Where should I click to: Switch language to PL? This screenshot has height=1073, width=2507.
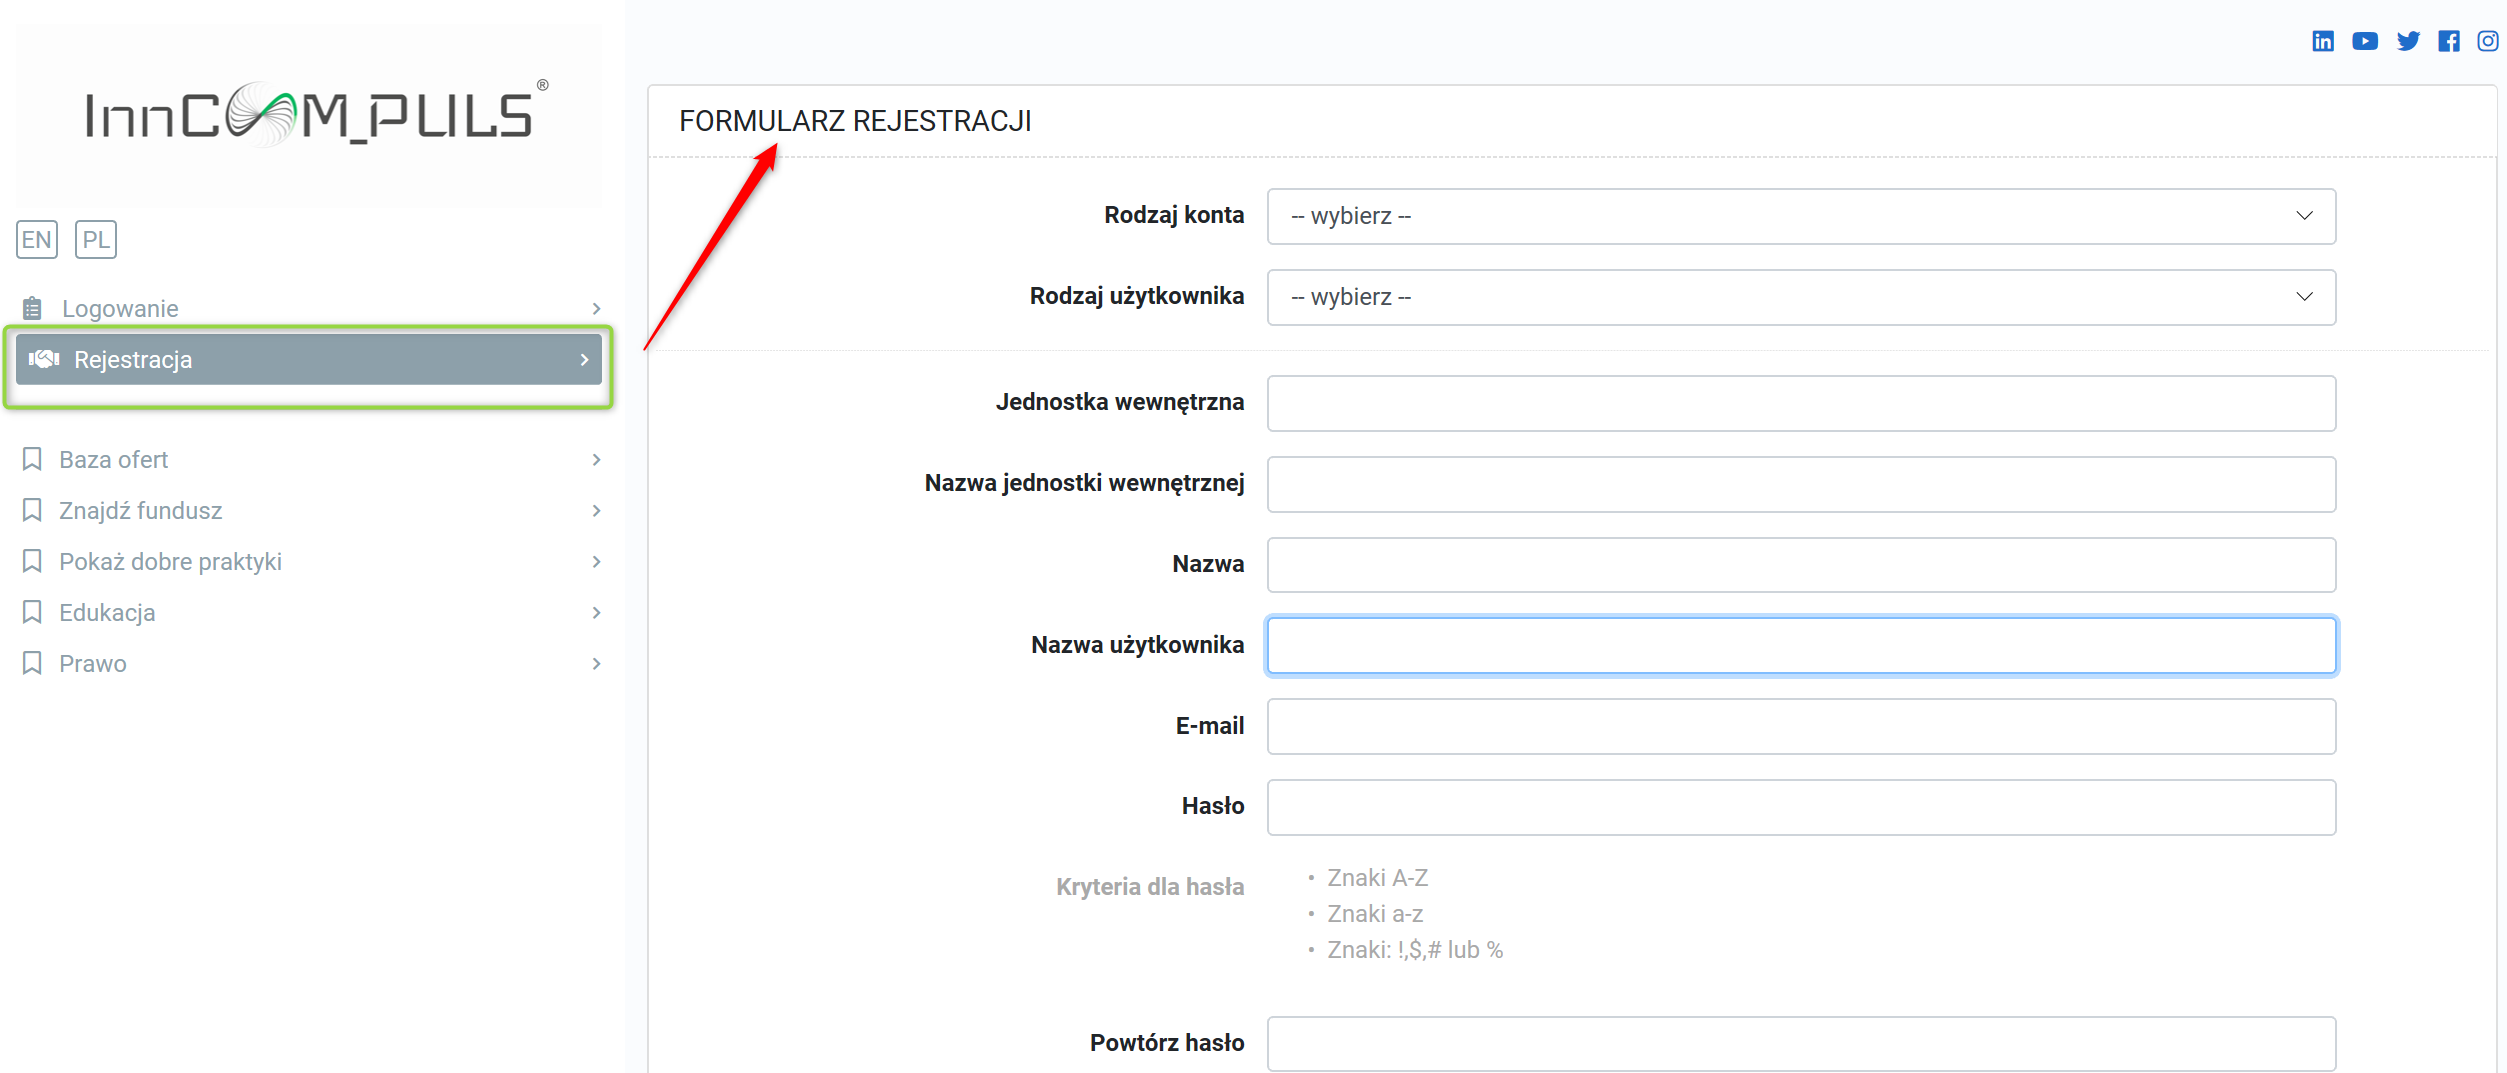(x=96, y=240)
